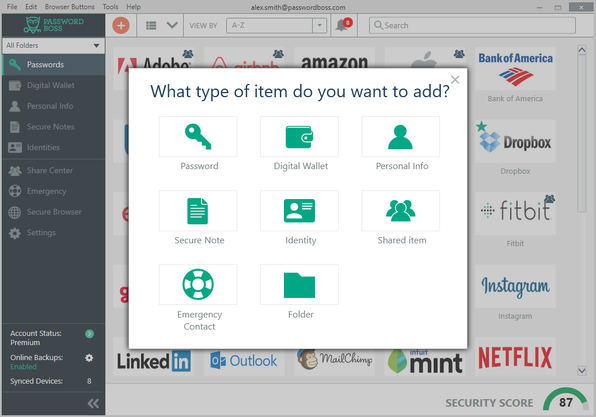
Task: Choose the Password key icon tile
Action: click(198, 136)
